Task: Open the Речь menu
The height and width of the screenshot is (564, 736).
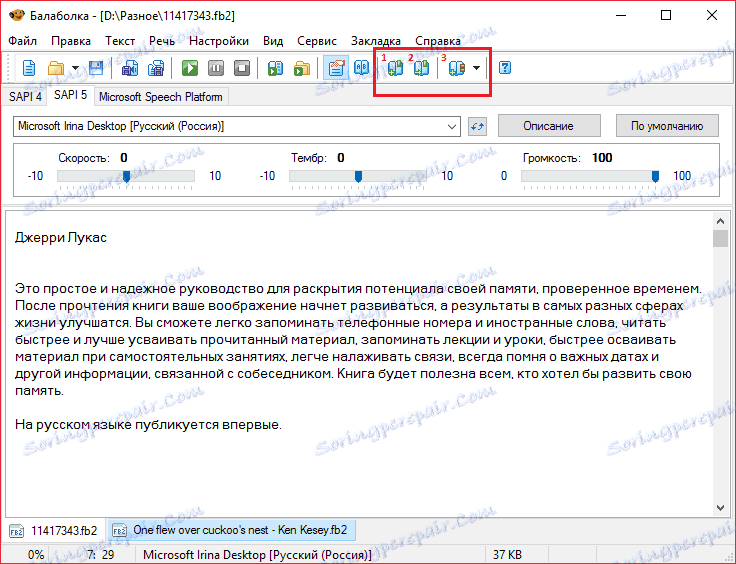Action: pos(162,41)
